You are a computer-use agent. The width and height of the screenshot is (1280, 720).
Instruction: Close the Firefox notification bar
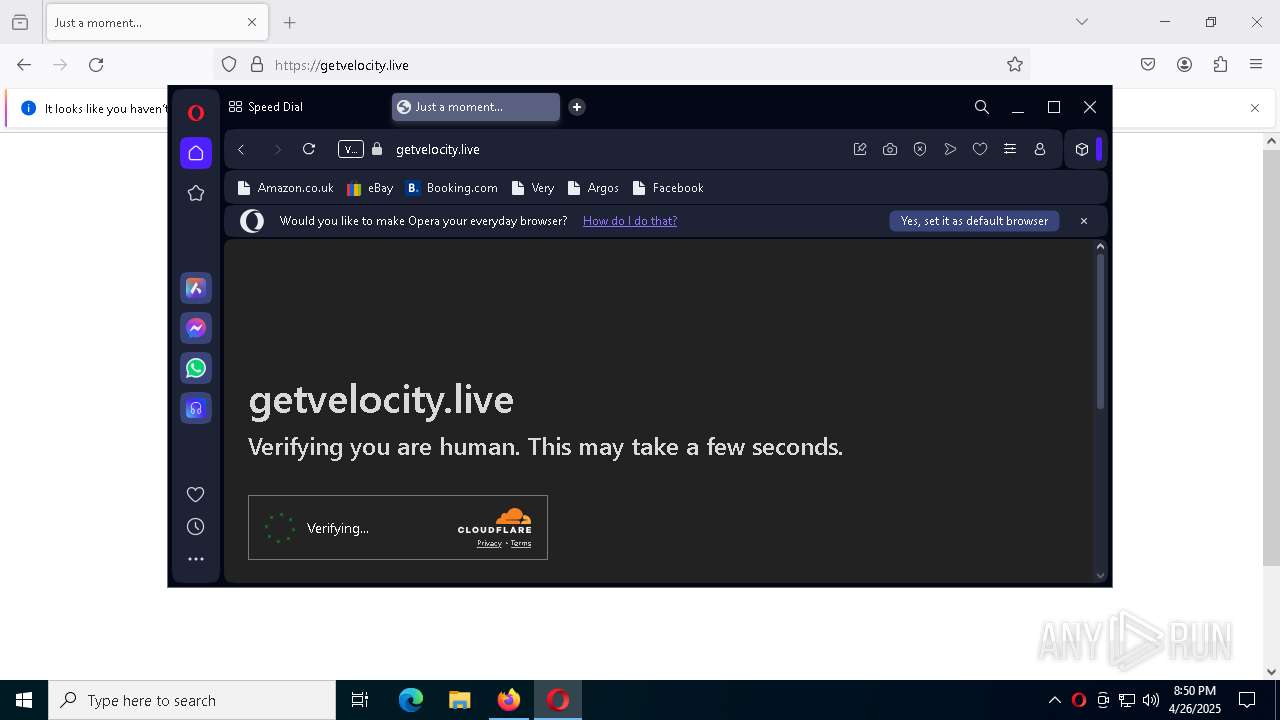1255,108
